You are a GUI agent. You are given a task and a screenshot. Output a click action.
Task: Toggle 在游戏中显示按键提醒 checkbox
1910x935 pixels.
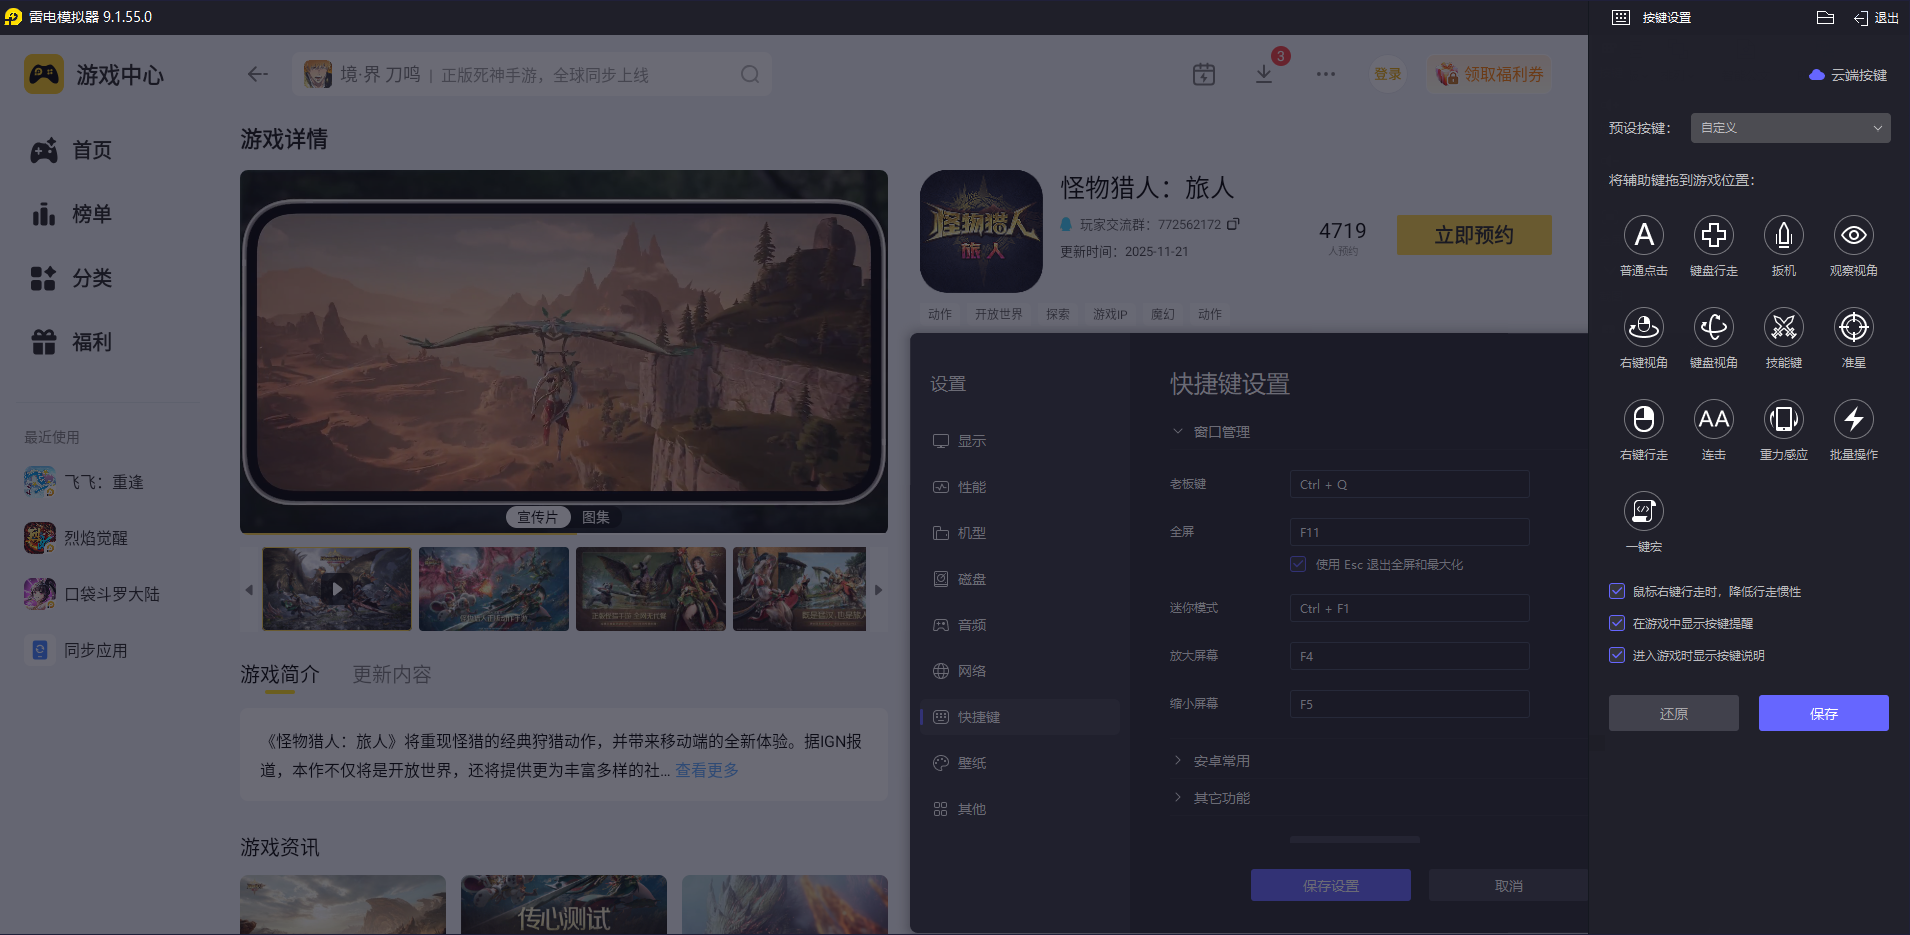pos(1617,623)
